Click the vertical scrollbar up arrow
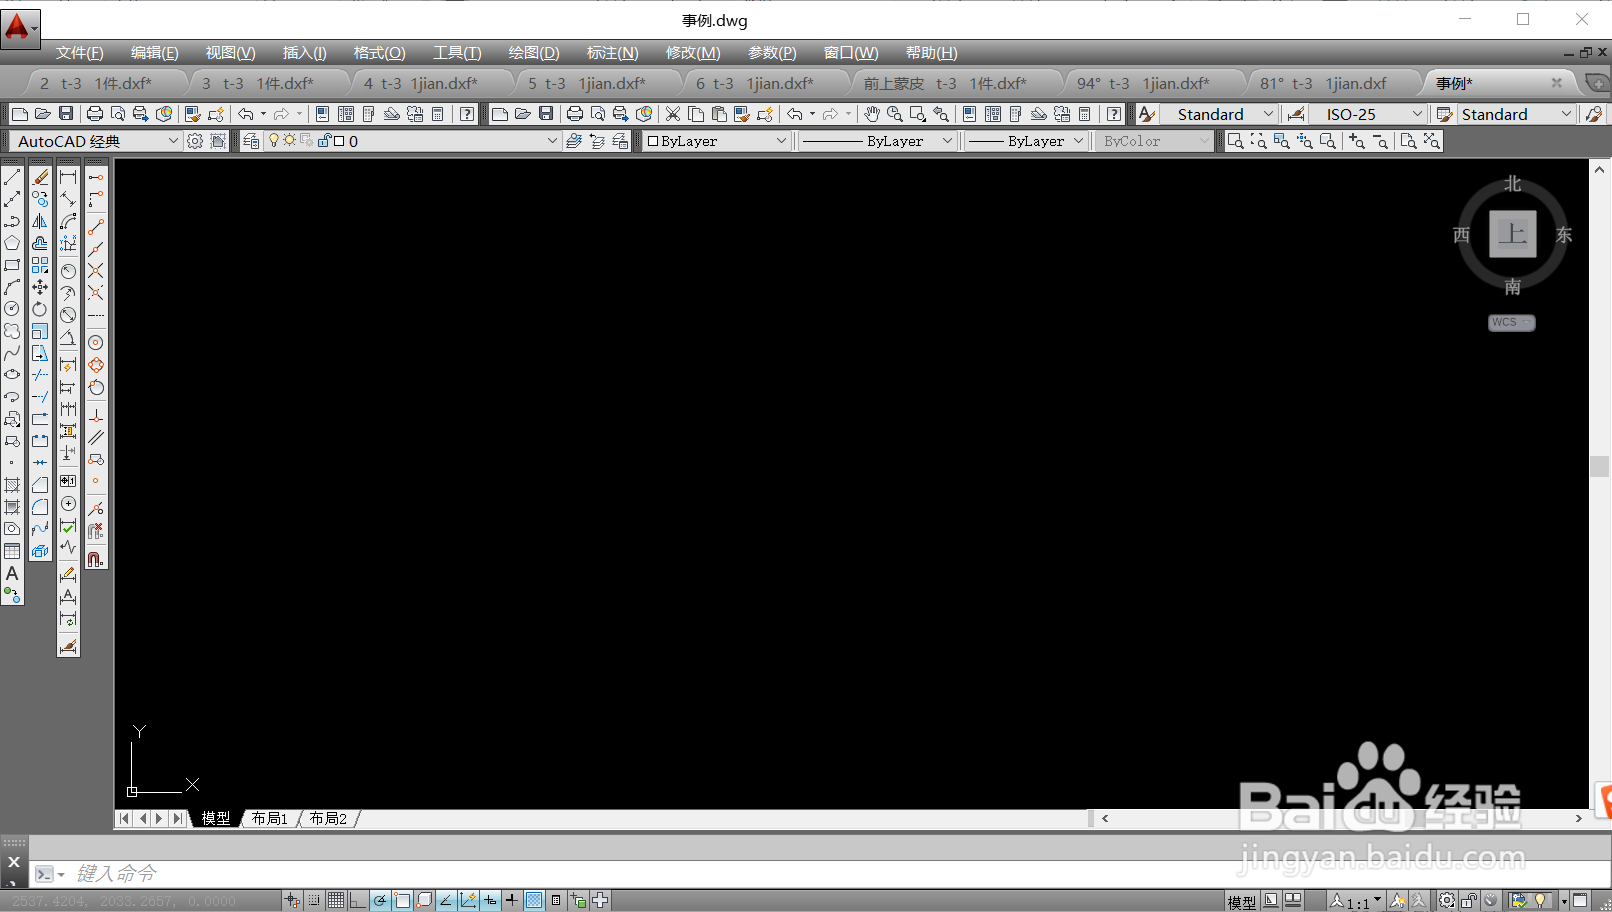Viewport: 1612px width, 912px height. click(1599, 170)
